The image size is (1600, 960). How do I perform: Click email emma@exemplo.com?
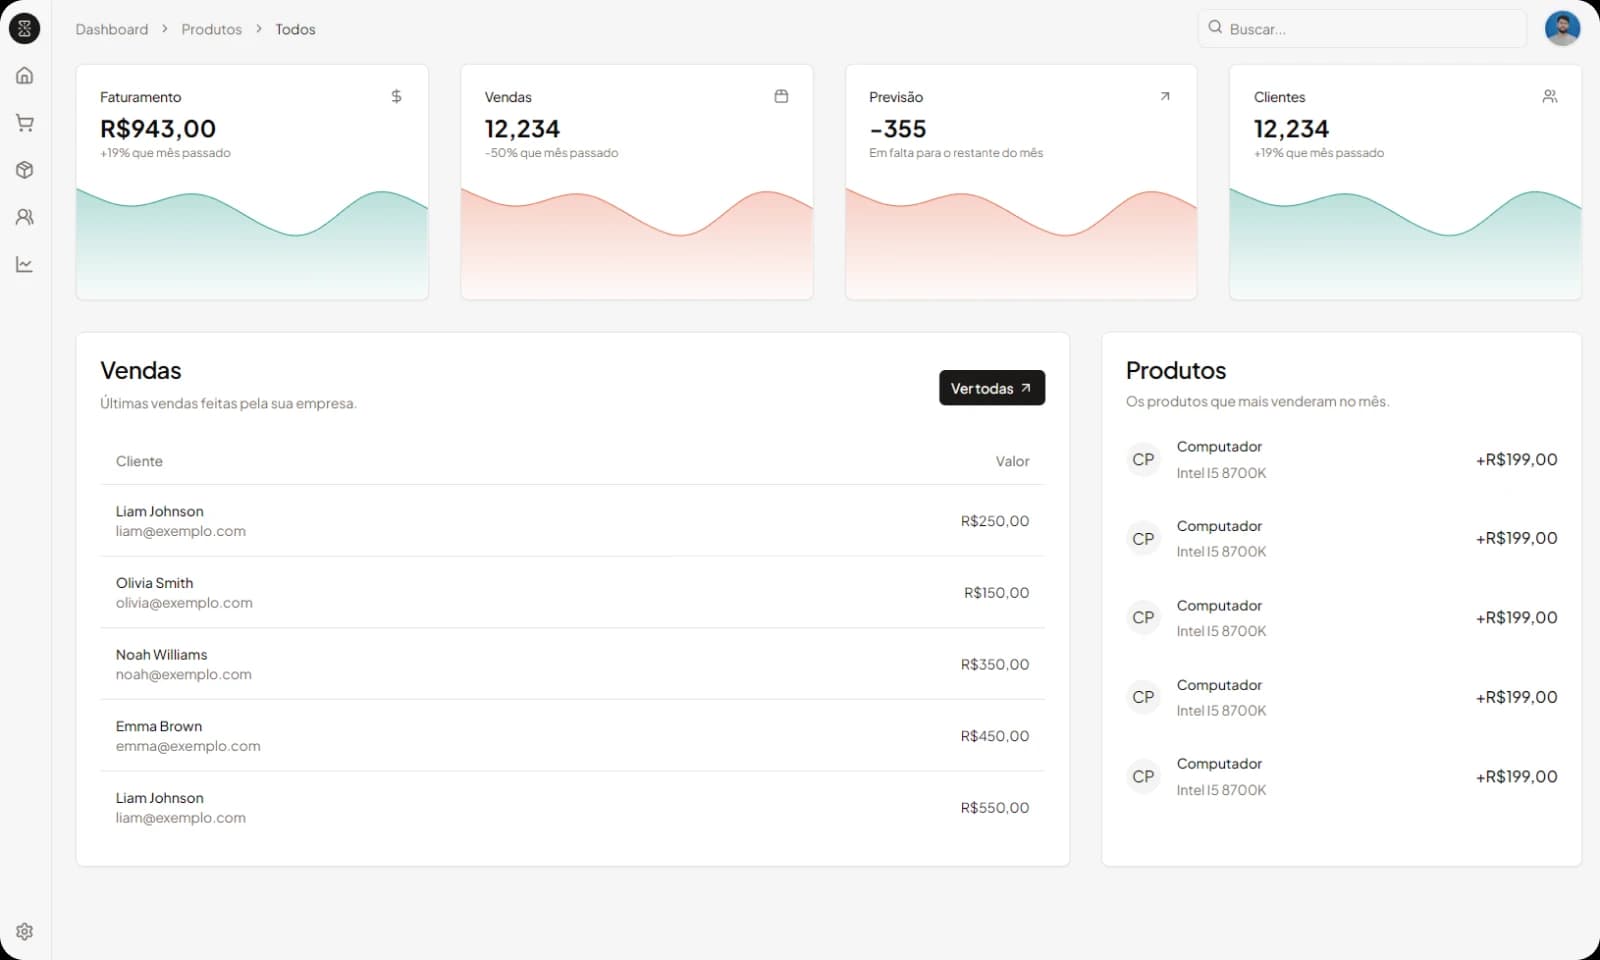pos(188,746)
